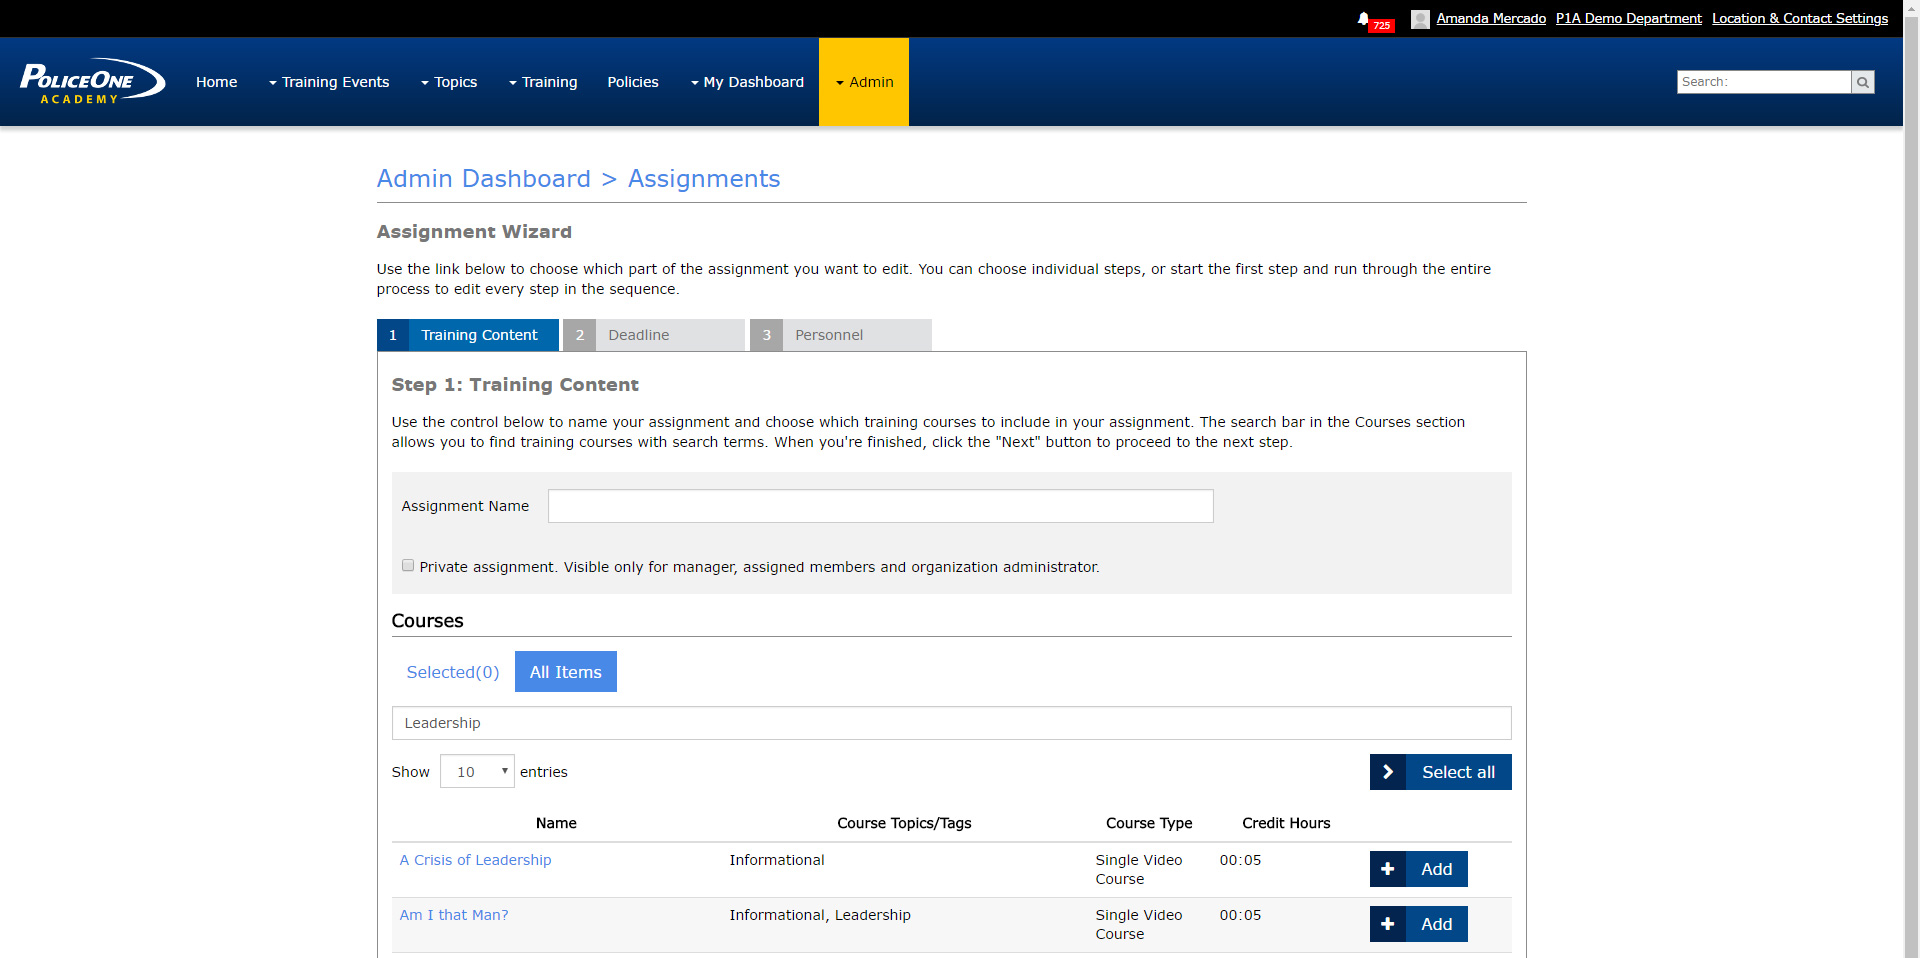Click the plus icon for Am I that Man?
The width and height of the screenshot is (1920, 958).
[x=1388, y=924]
